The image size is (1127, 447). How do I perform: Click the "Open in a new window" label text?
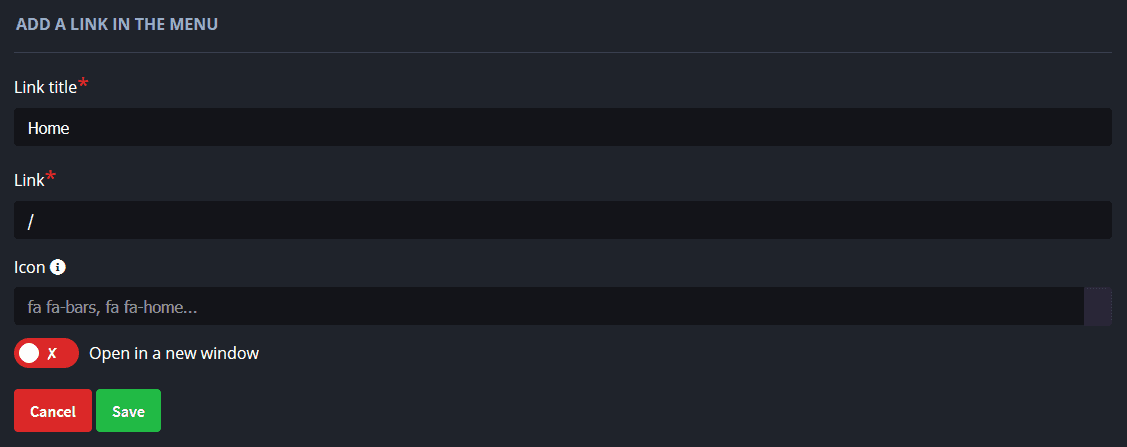tap(174, 353)
